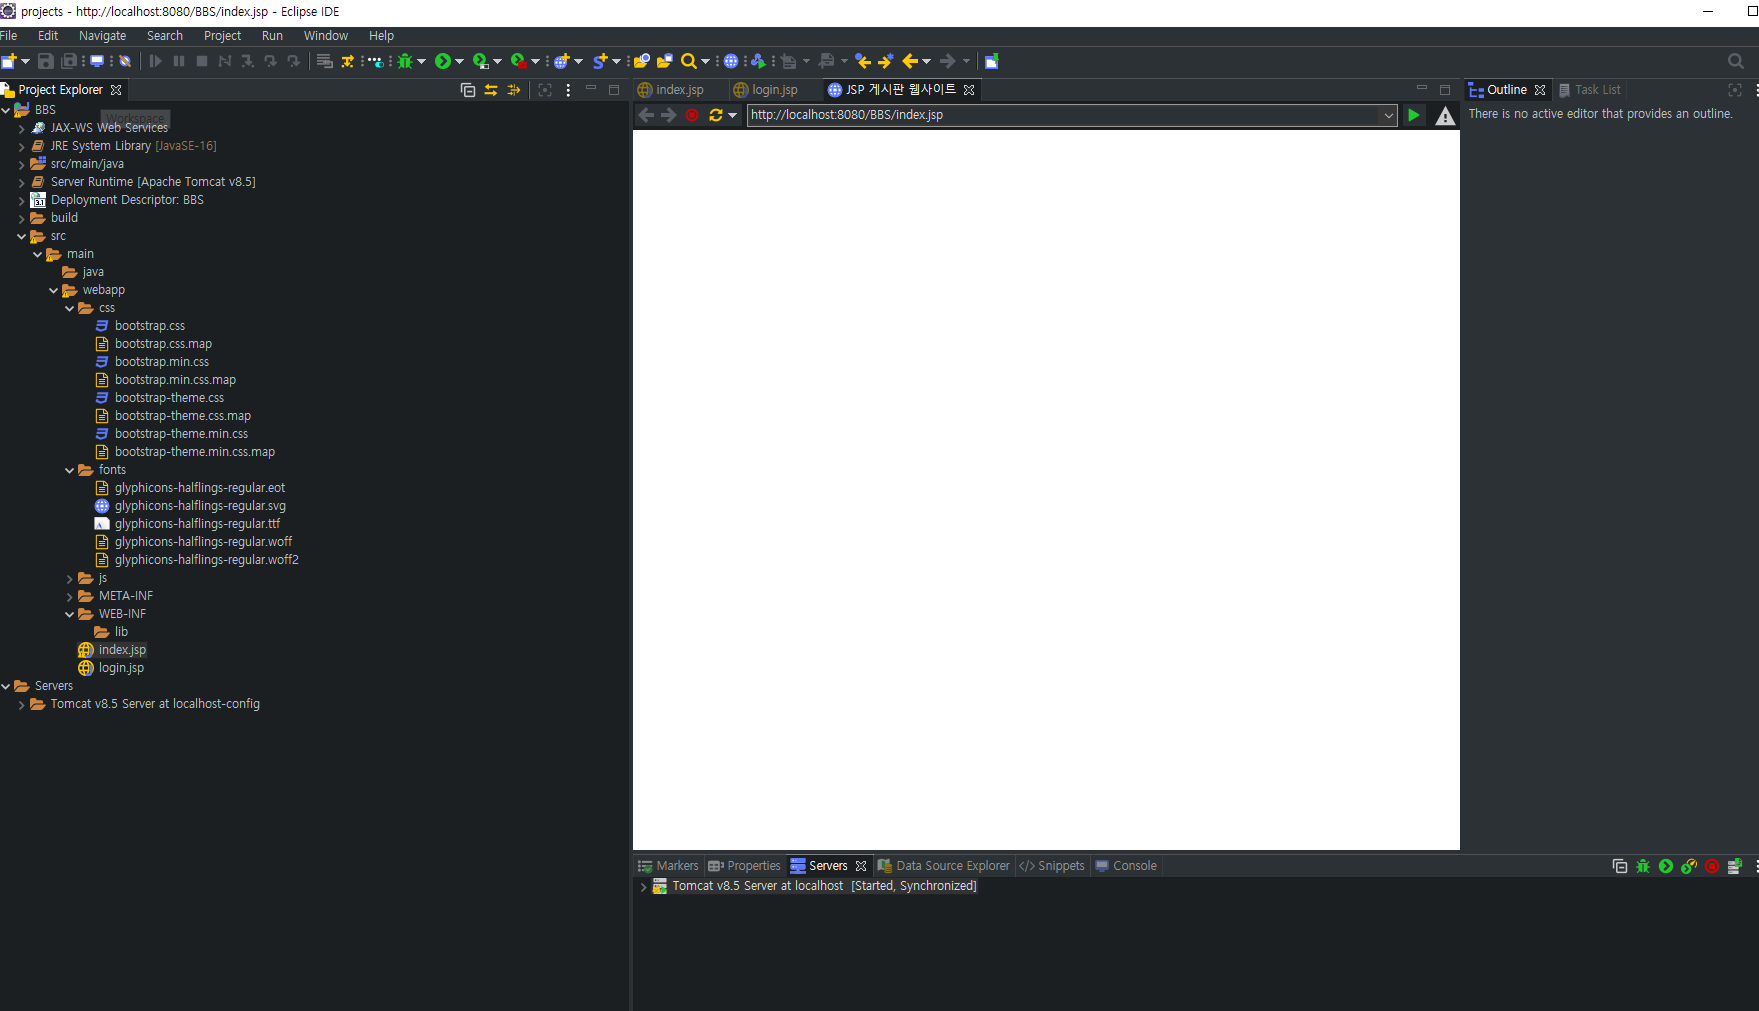Expand the js folder
1759x1011 pixels.
[70, 578]
